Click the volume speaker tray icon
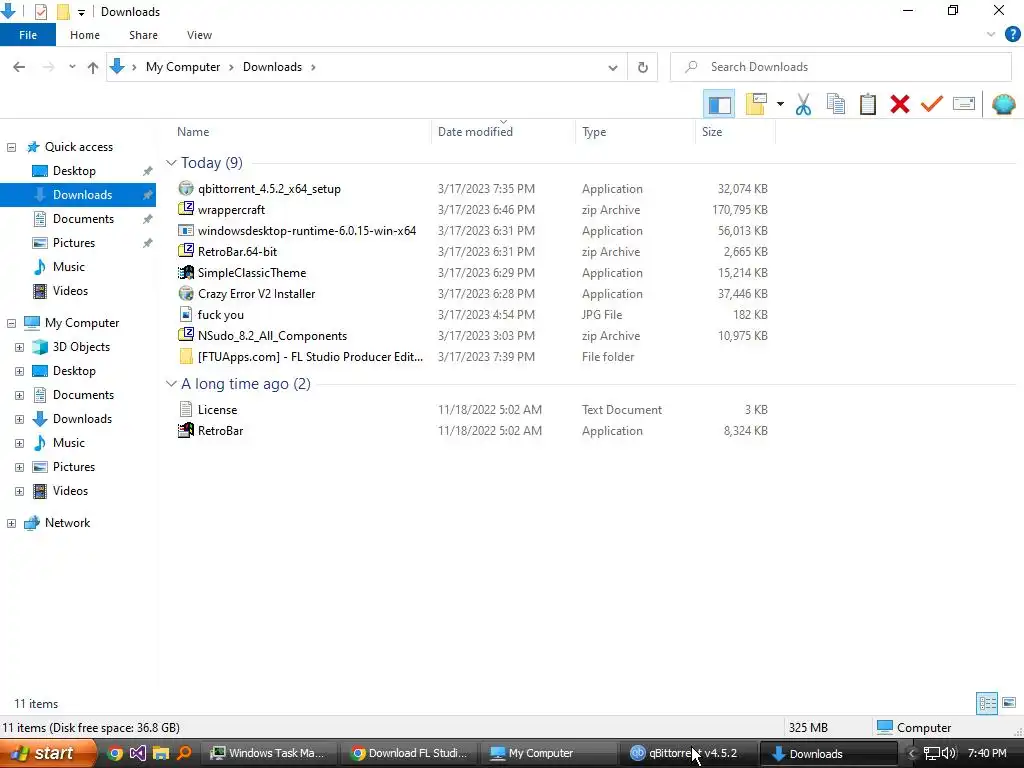Viewport: 1024px width, 768px height. tap(948, 753)
